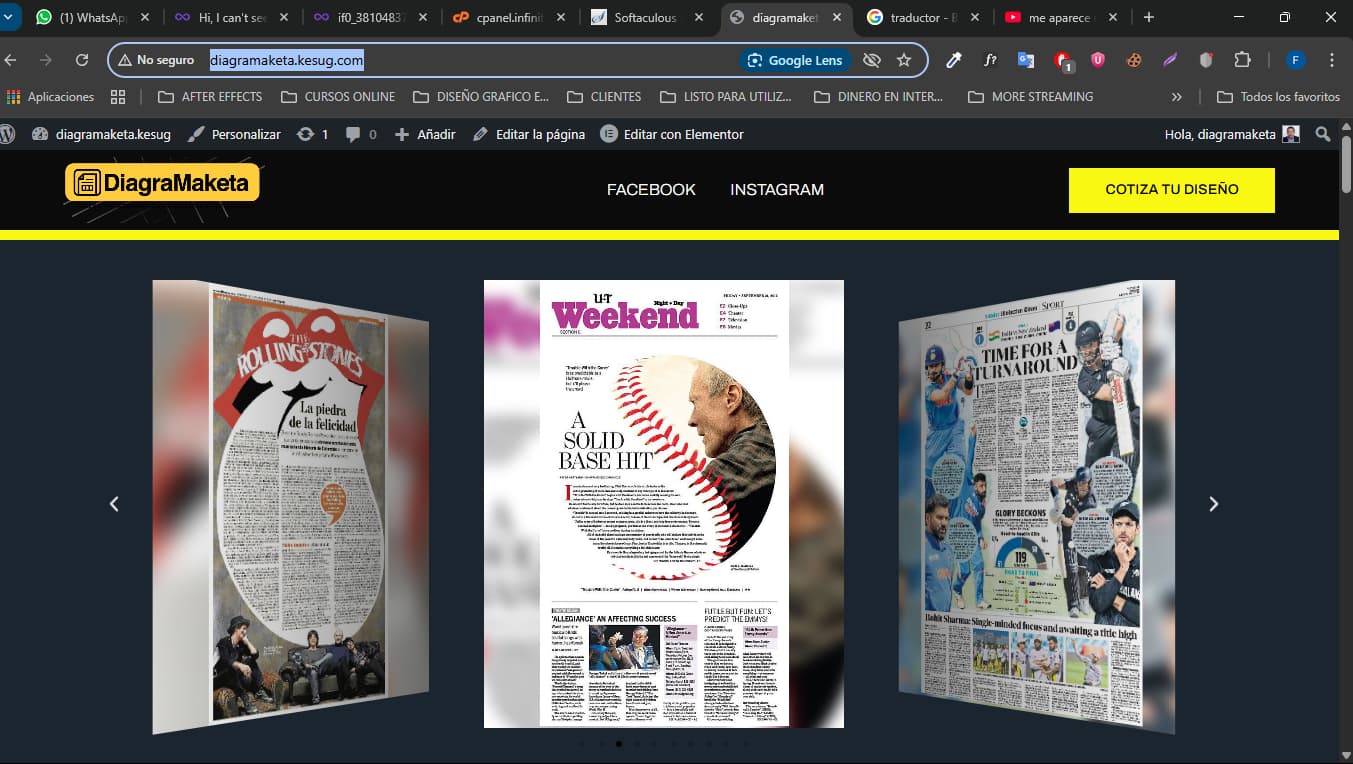Switch to the if0_381048 tab
The height and width of the screenshot is (764, 1353).
point(360,17)
